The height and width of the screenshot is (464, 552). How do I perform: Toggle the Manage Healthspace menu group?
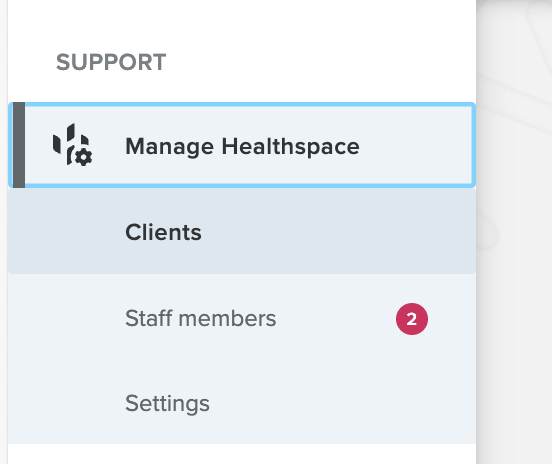pos(242,145)
